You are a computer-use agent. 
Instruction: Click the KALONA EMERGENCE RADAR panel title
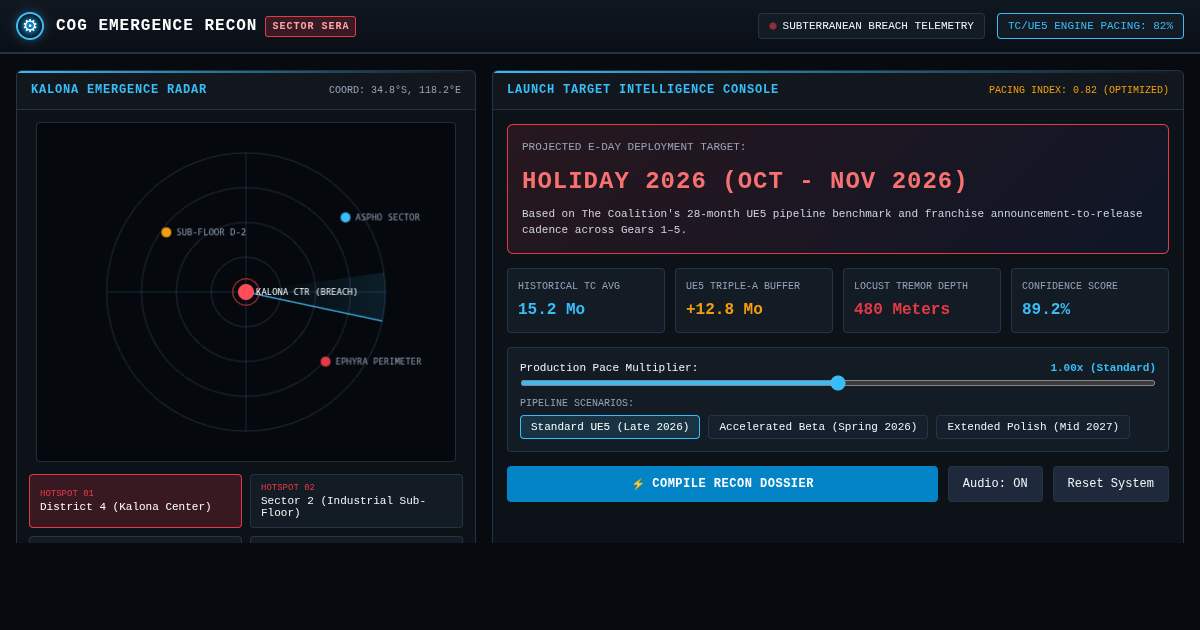tap(119, 90)
